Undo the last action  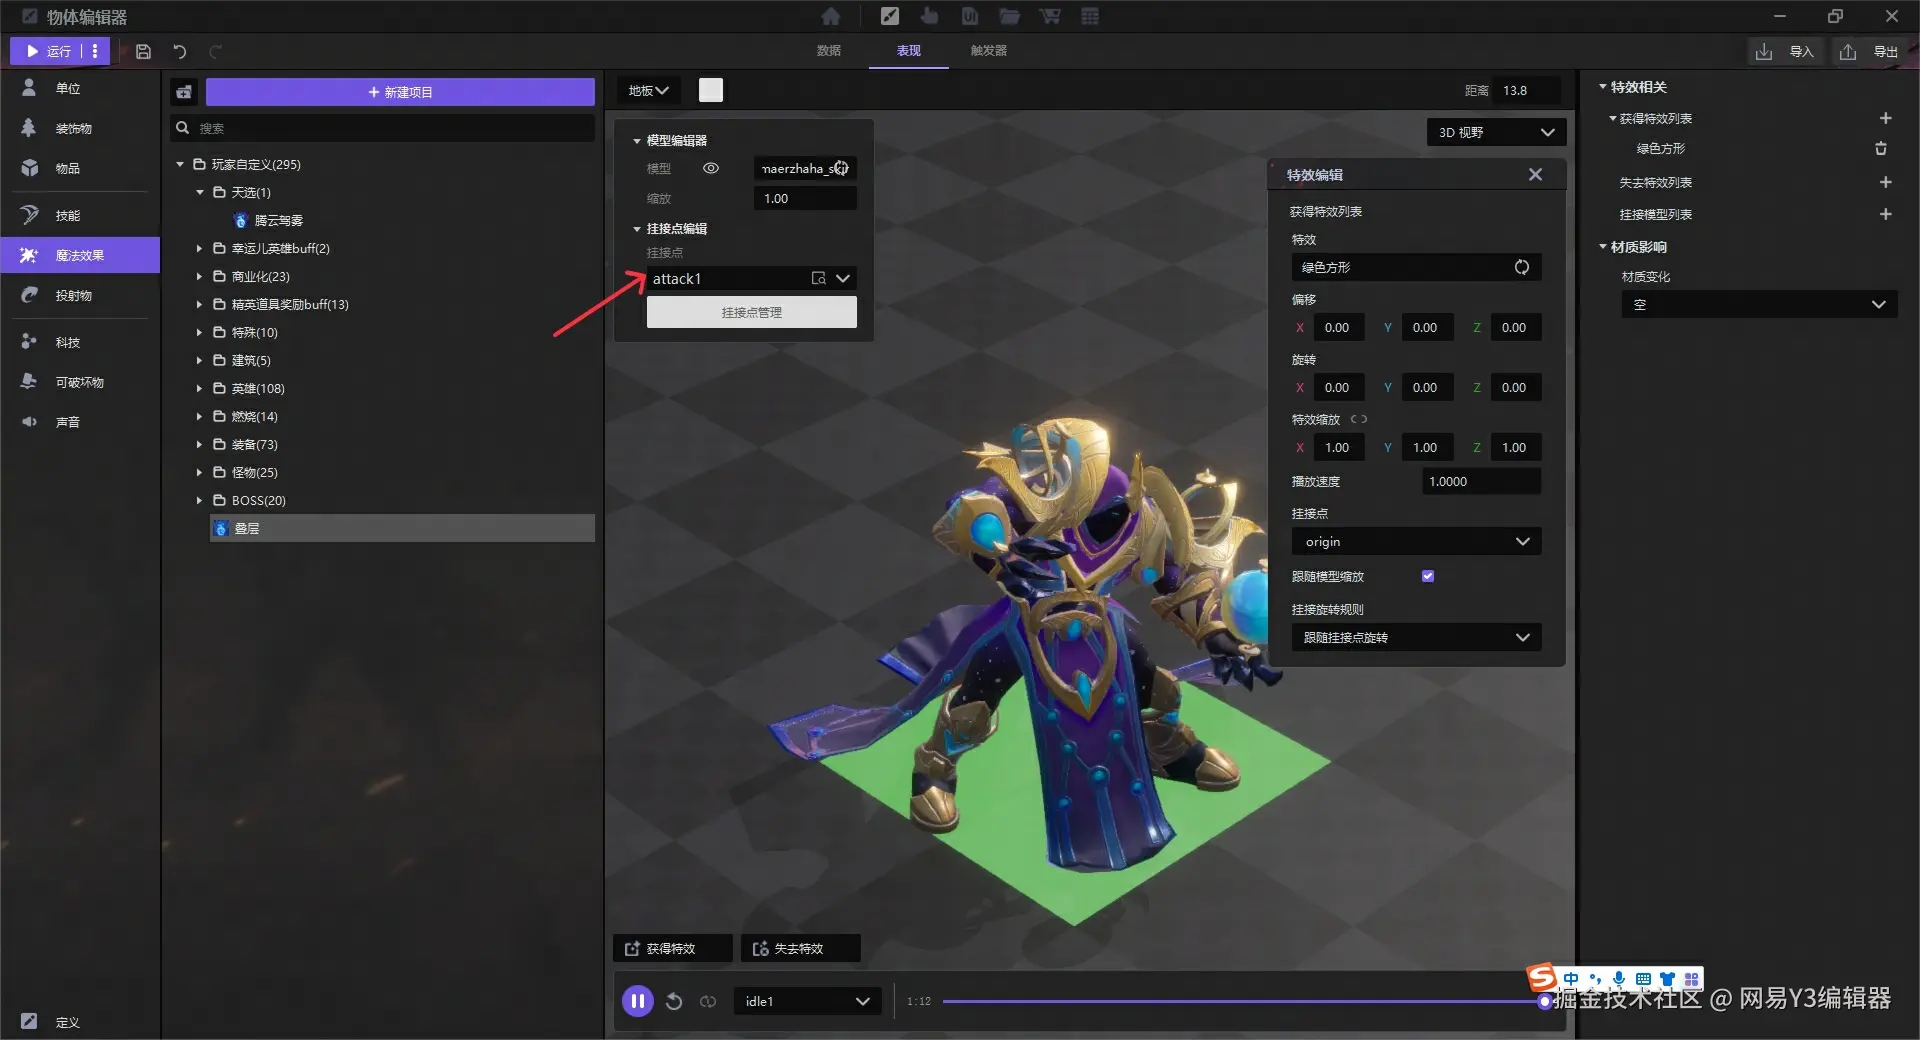click(180, 51)
